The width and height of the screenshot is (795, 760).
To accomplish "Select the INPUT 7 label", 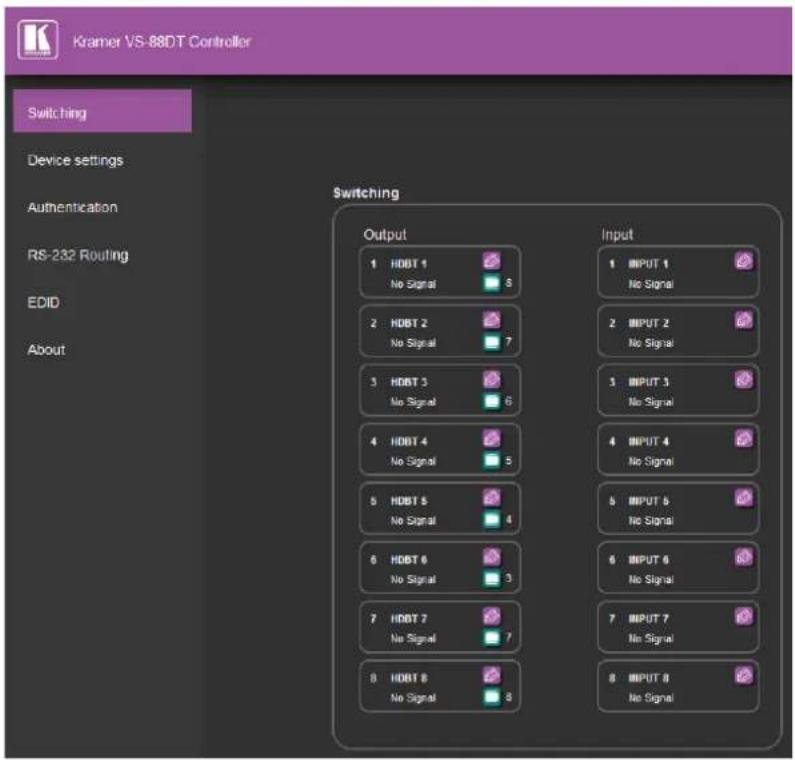I will [648, 619].
